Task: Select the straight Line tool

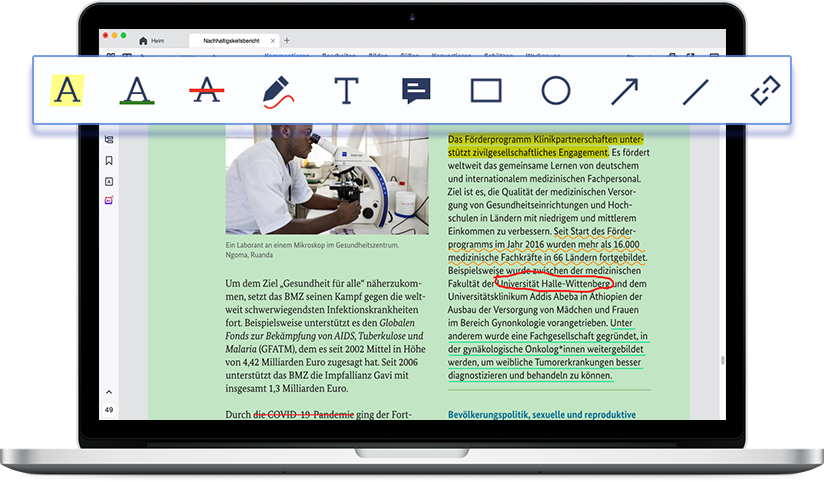Action: coord(695,91)
